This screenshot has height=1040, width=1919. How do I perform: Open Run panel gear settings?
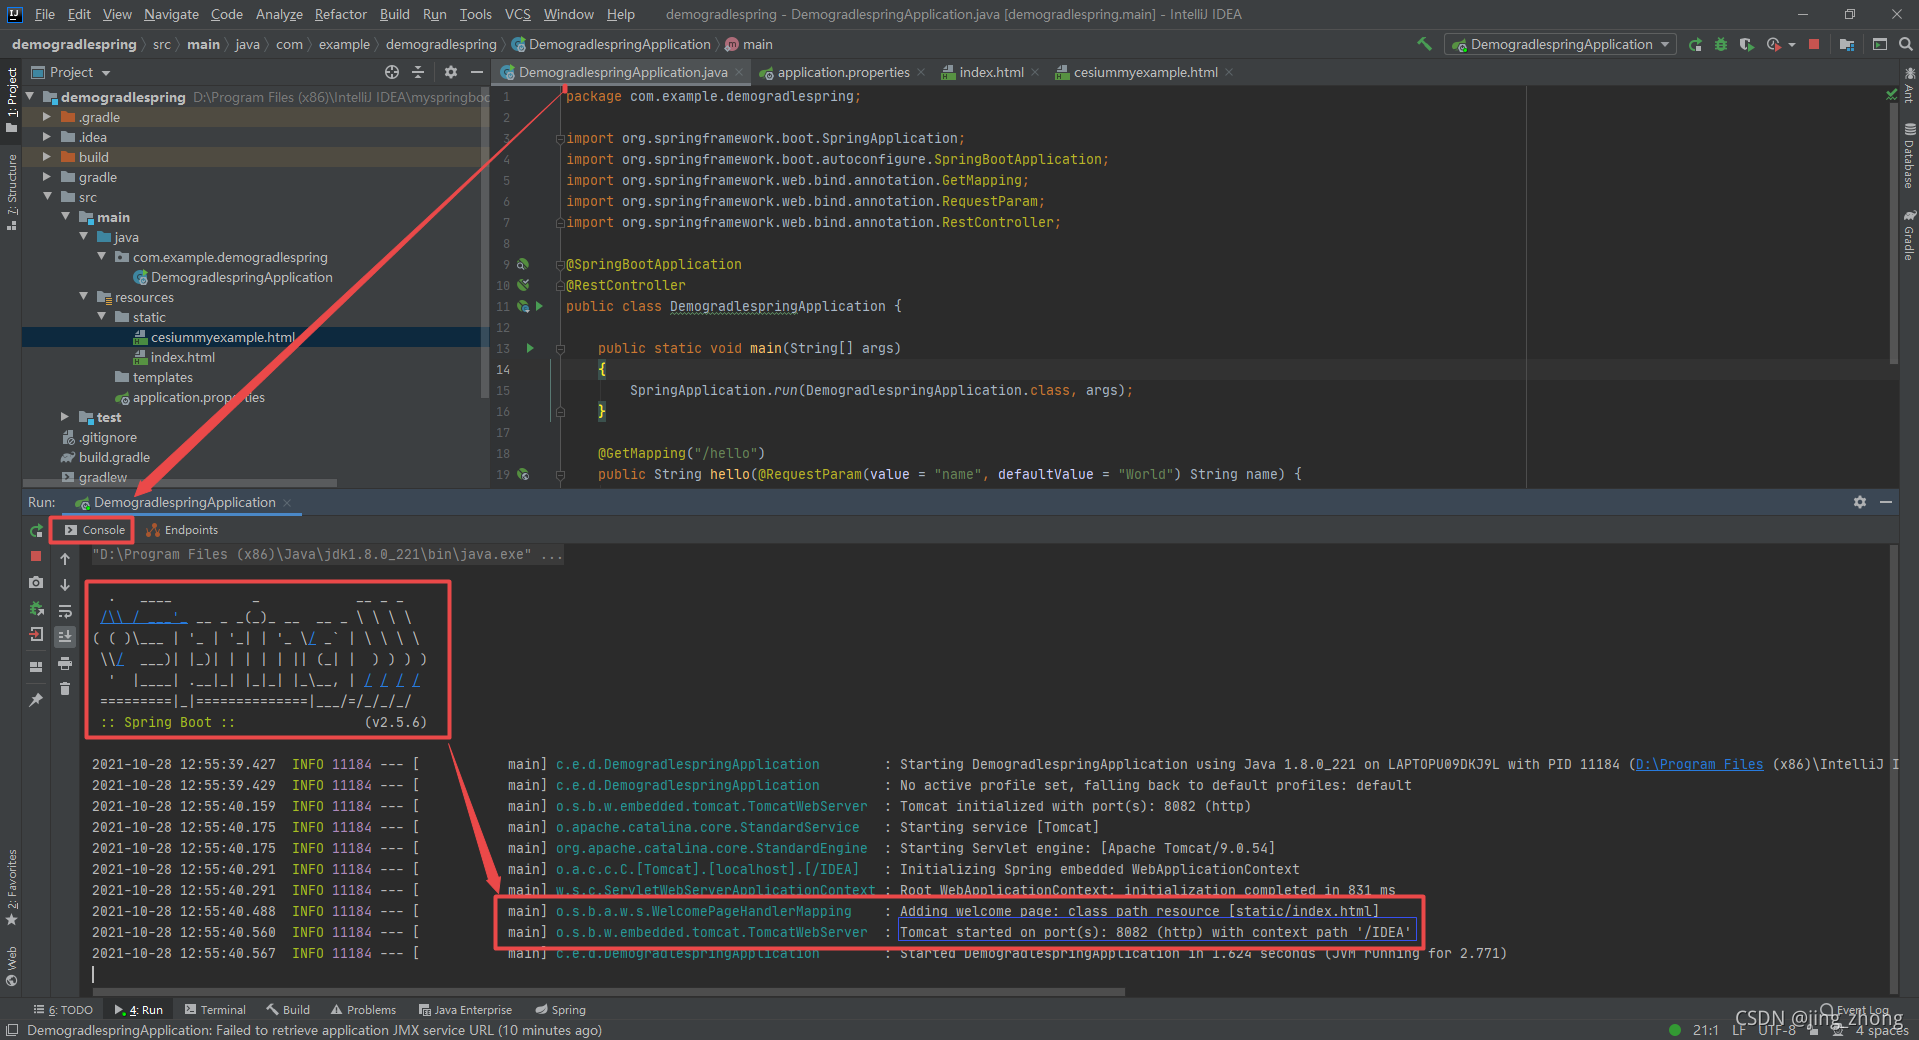[x=1860, y=502]
